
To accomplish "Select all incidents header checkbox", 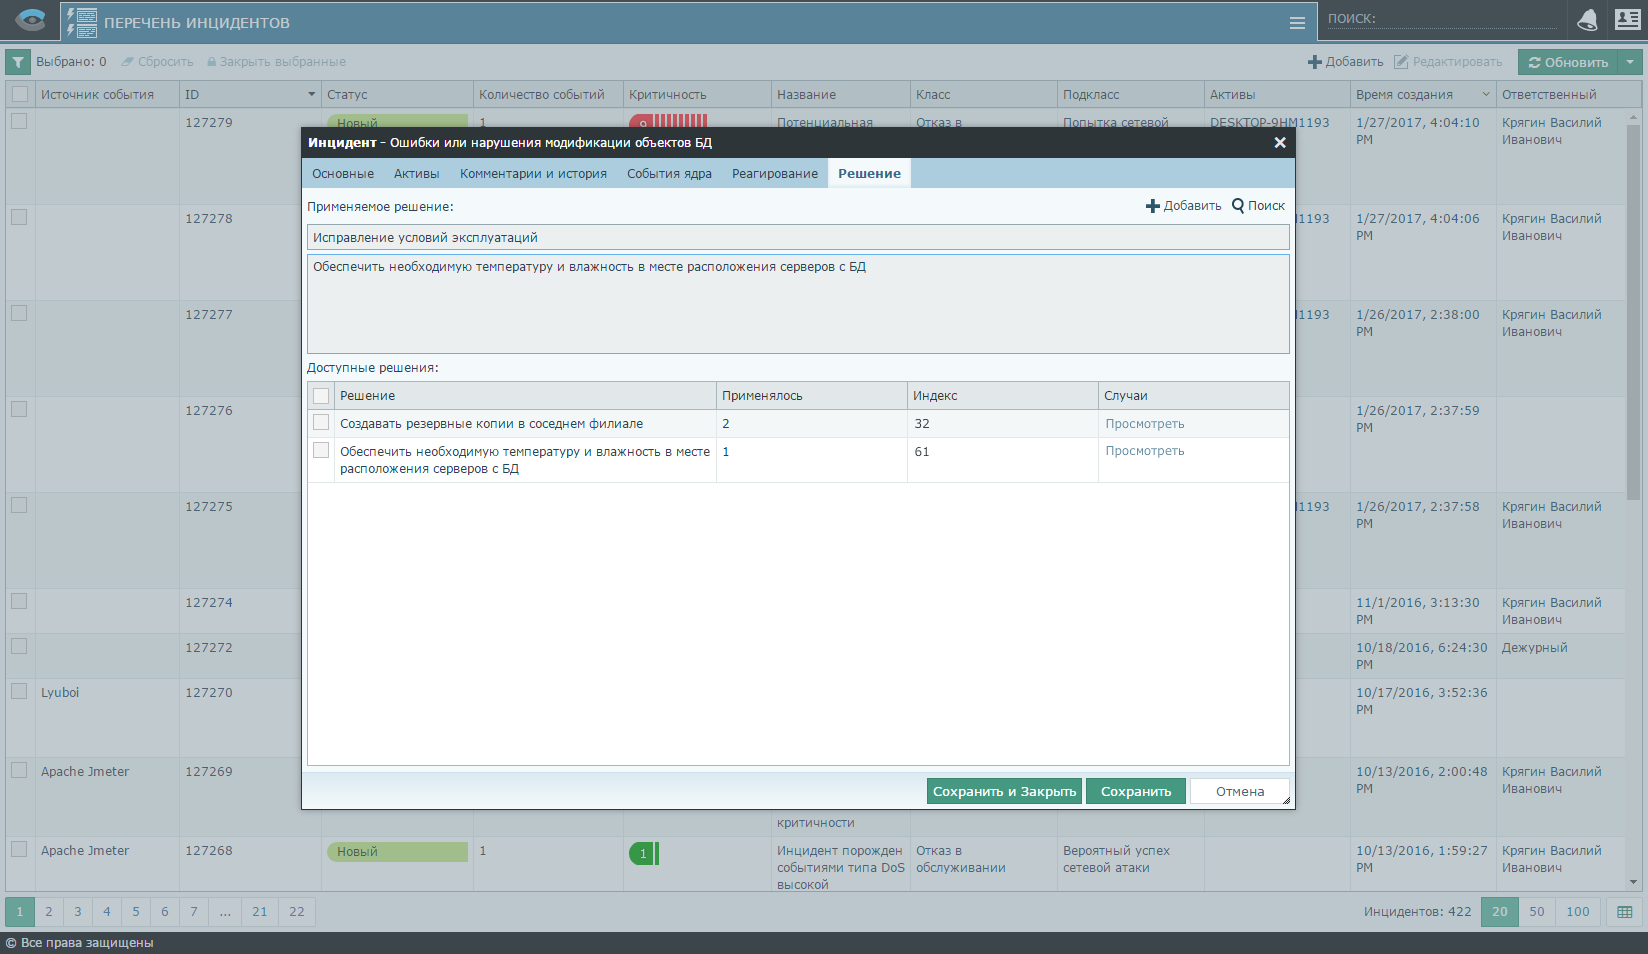I will coord(20,95).
